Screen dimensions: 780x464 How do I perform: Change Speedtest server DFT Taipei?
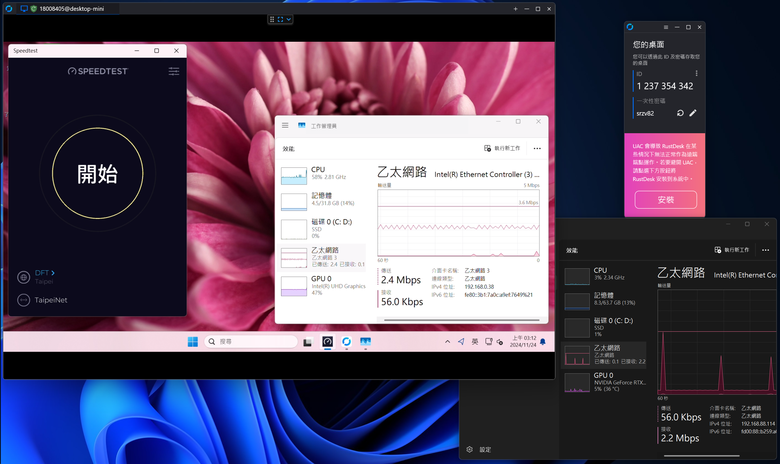[x=44, y=277]
